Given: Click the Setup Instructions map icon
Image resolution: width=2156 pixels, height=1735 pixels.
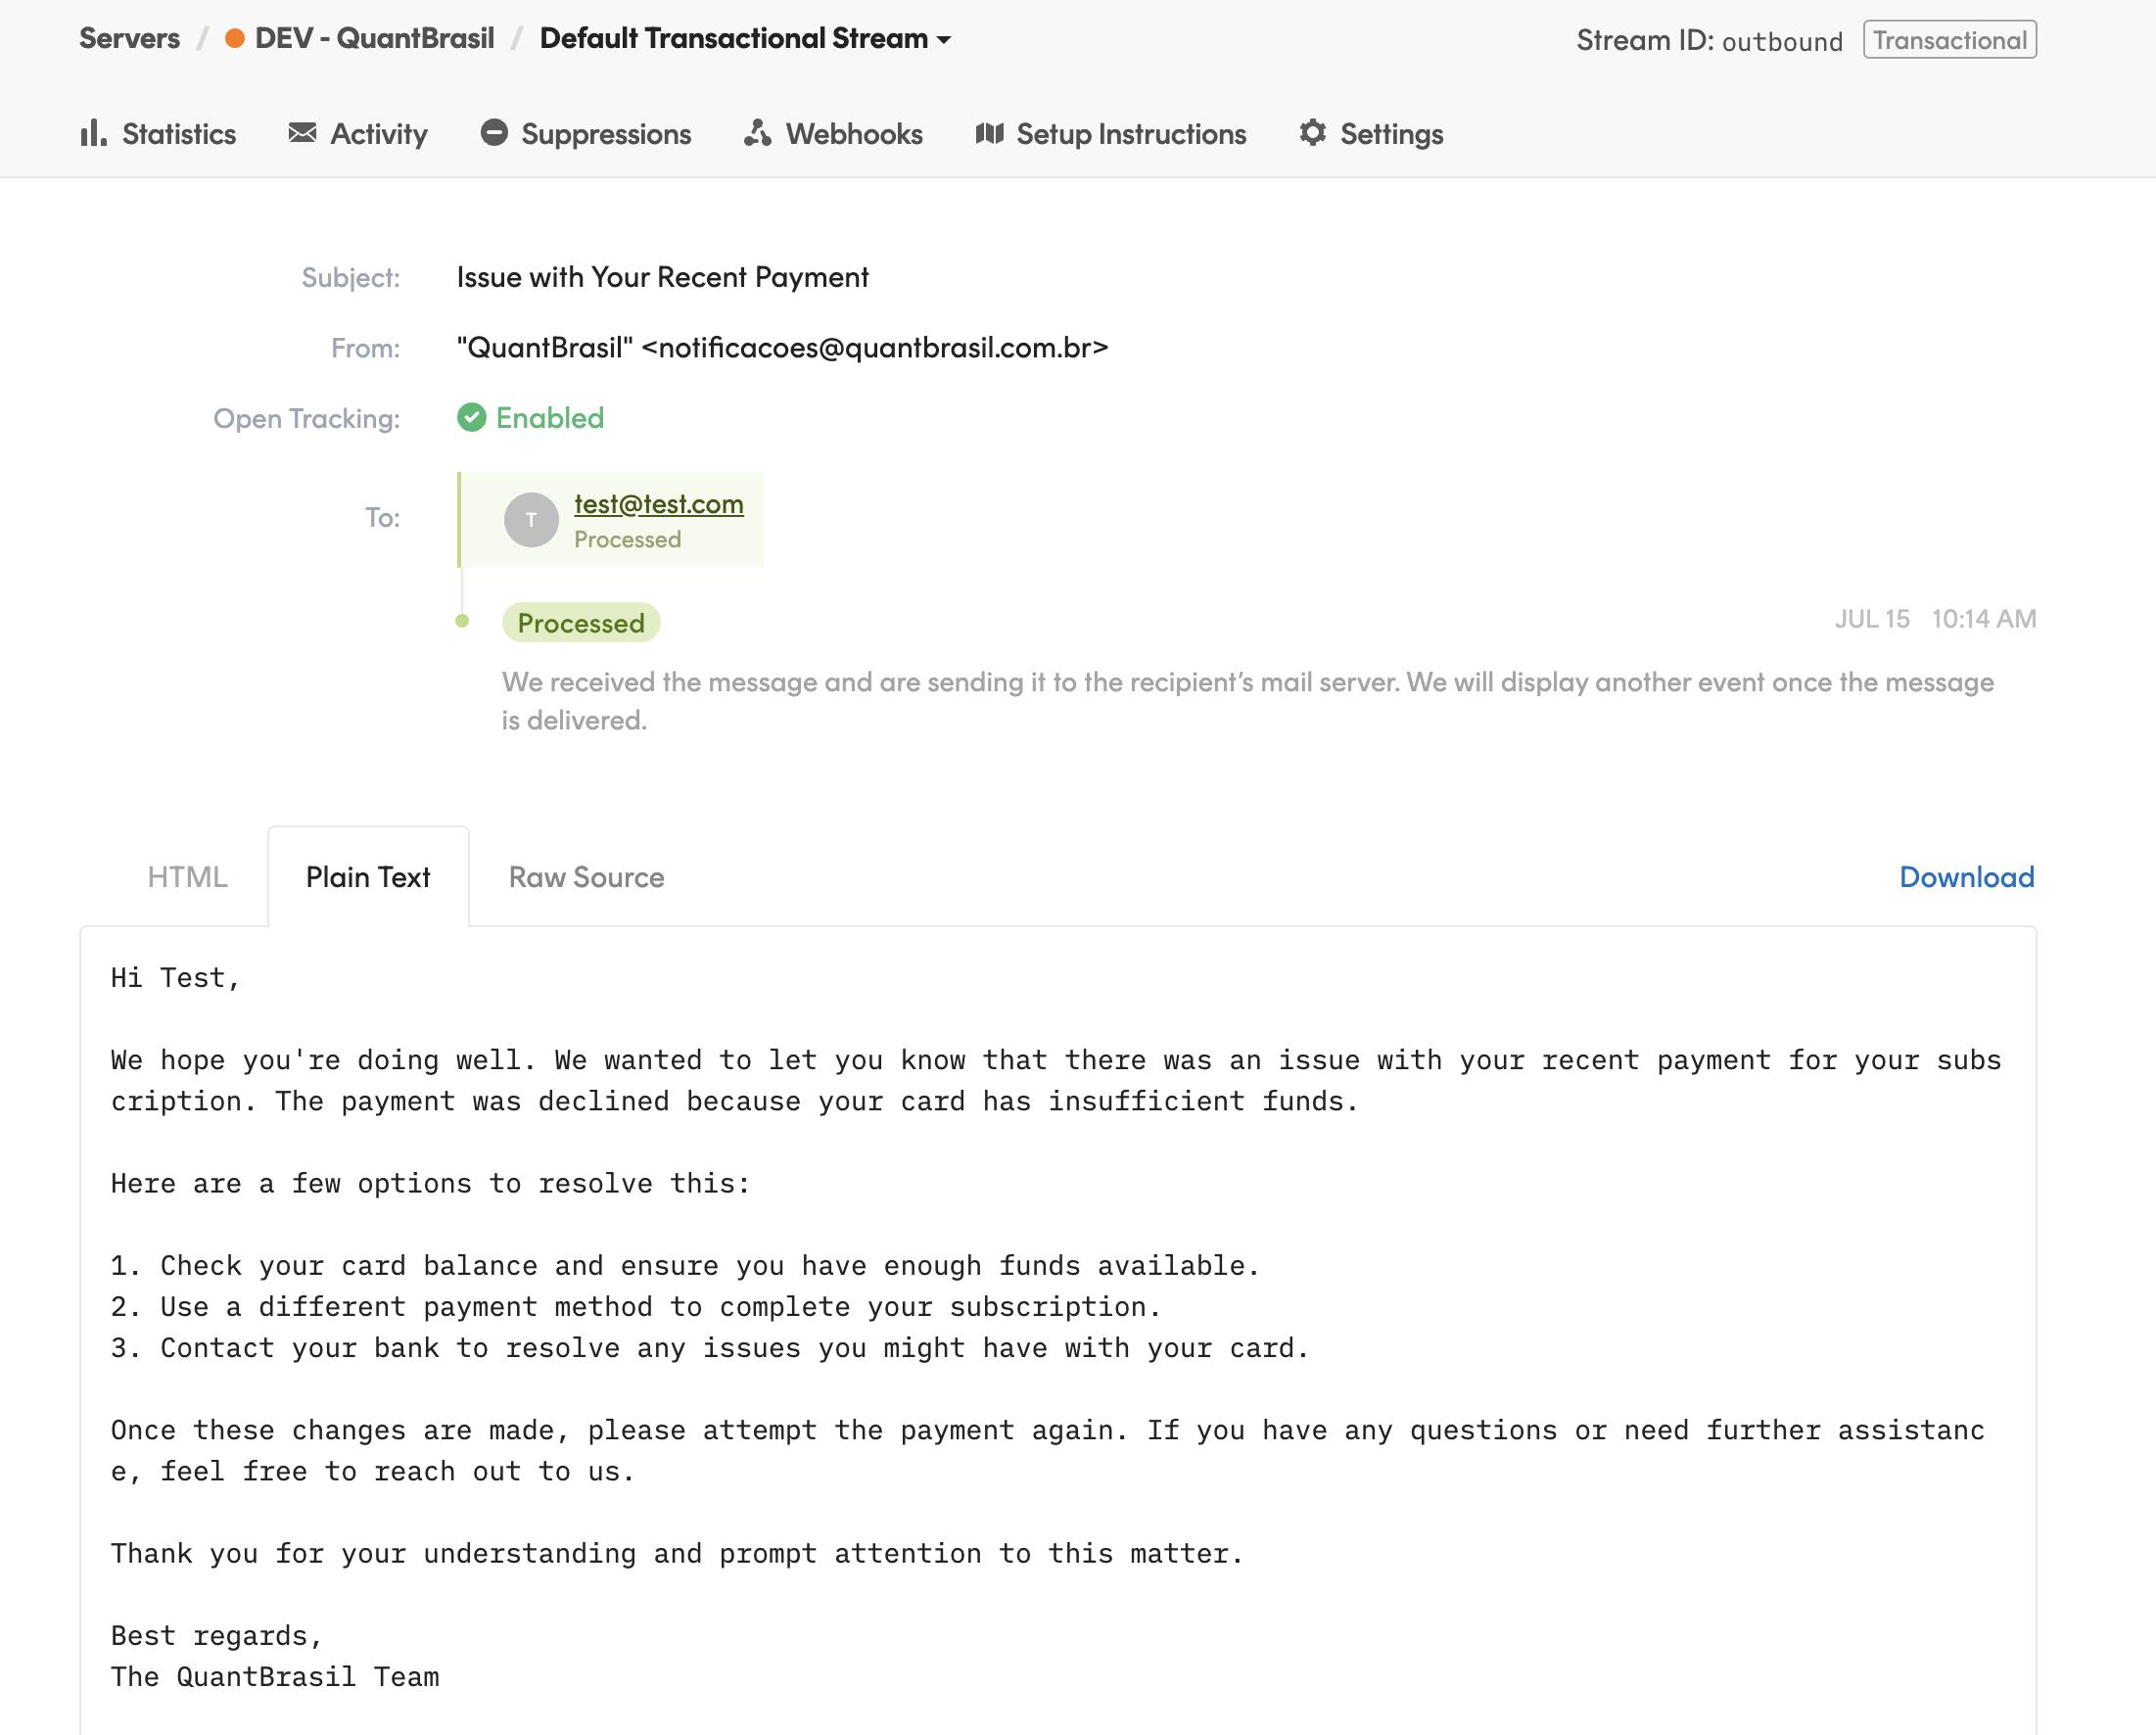Looking at the screenshot, I should coord(989,133).
